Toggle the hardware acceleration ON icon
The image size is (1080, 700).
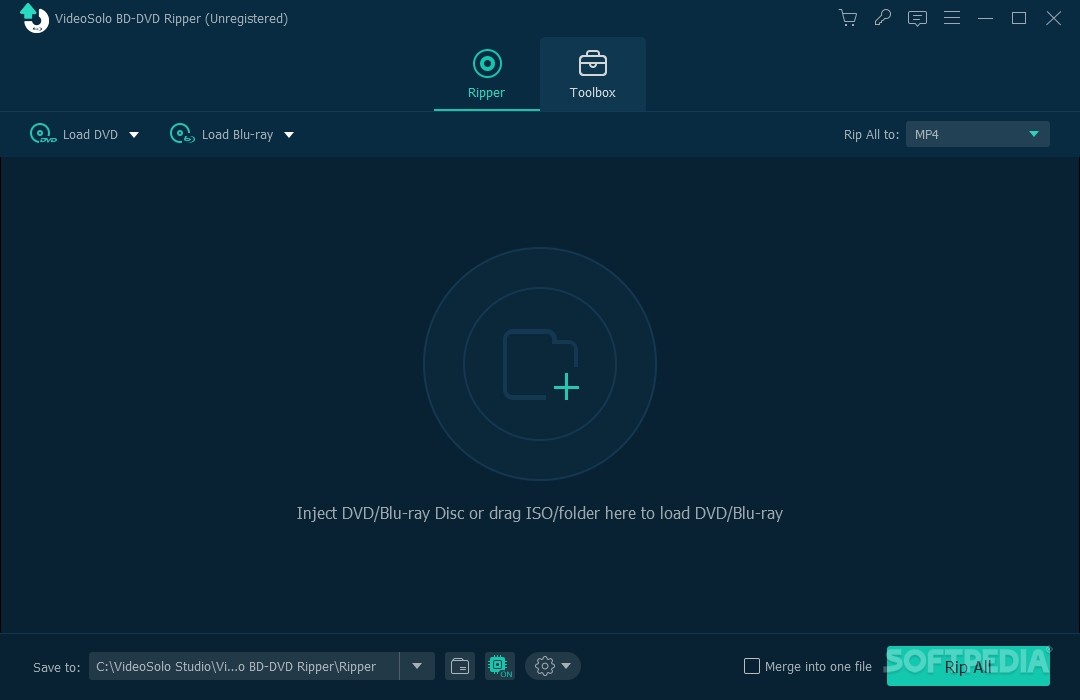click(x=499, y=666)
